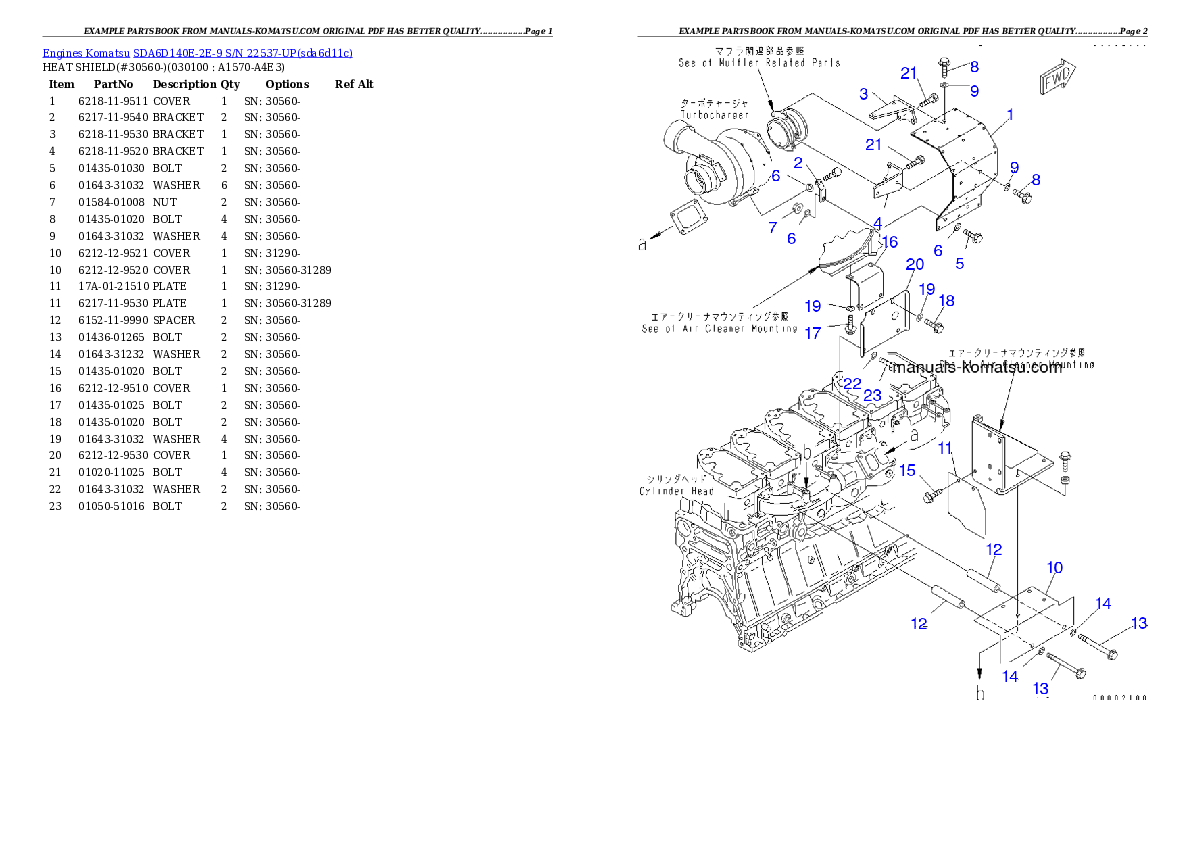Select callout number 10 on the lower bracket
Viewport: 1190px width, 842px height.
(1054, 567)
